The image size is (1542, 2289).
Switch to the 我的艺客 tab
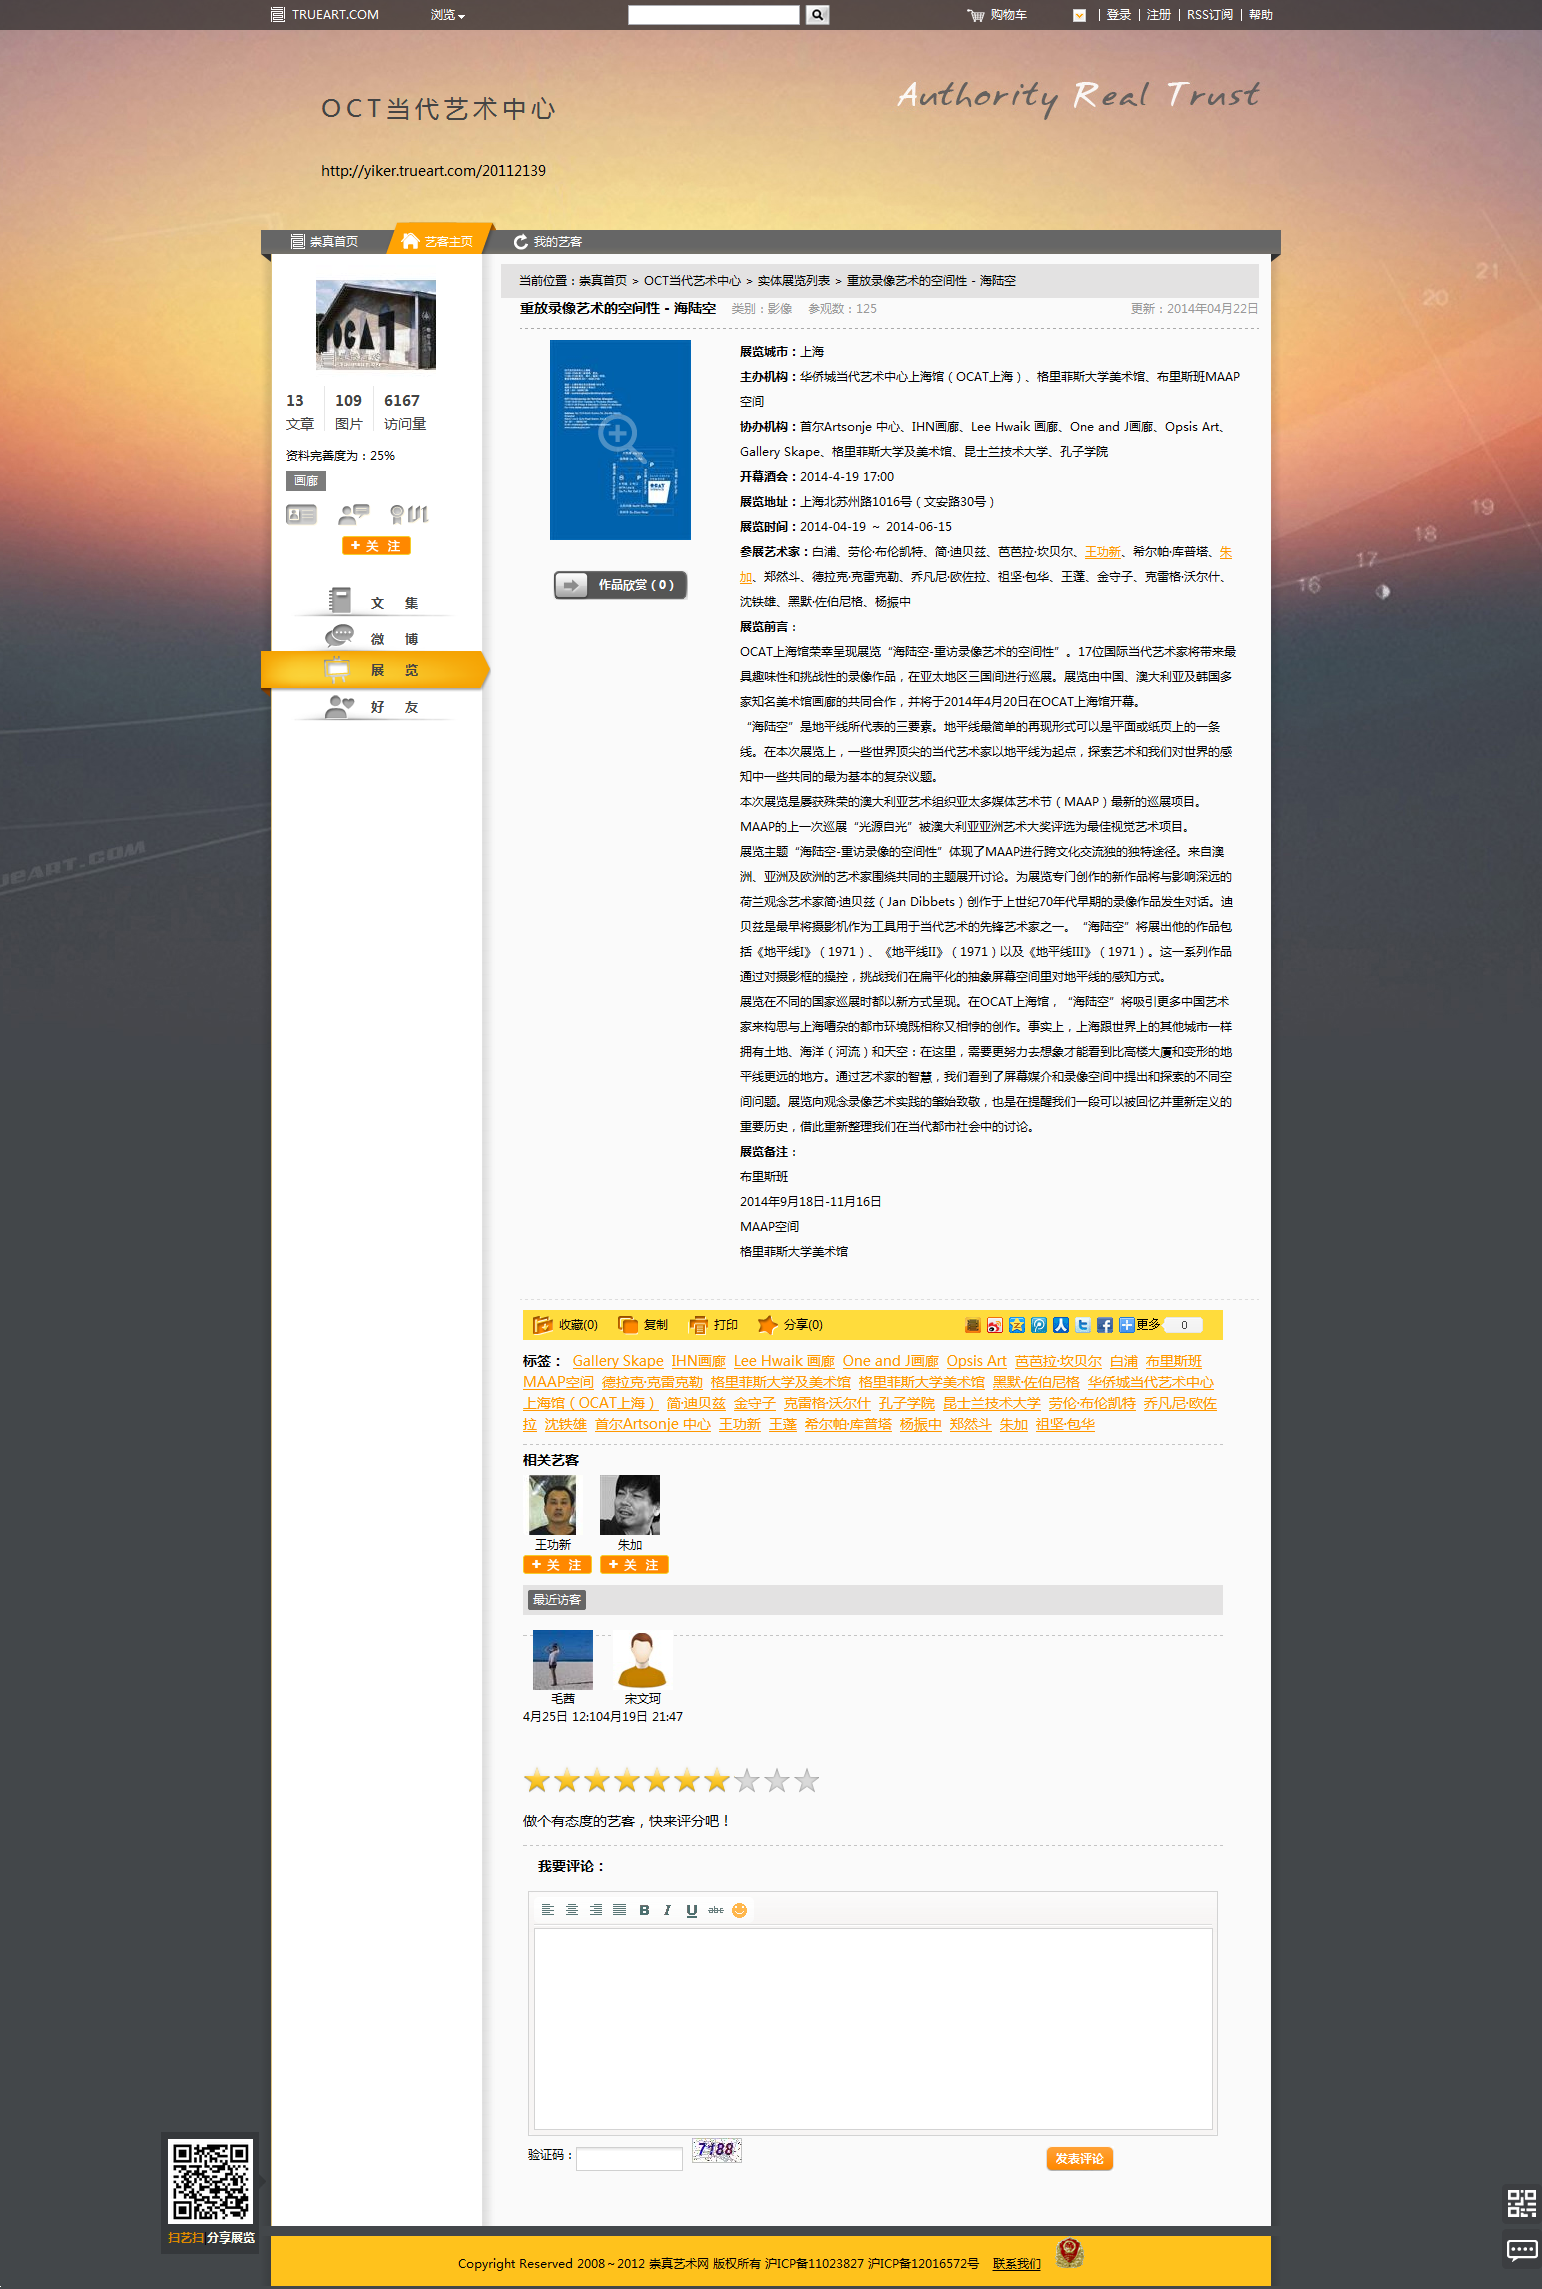click(547, 242)
